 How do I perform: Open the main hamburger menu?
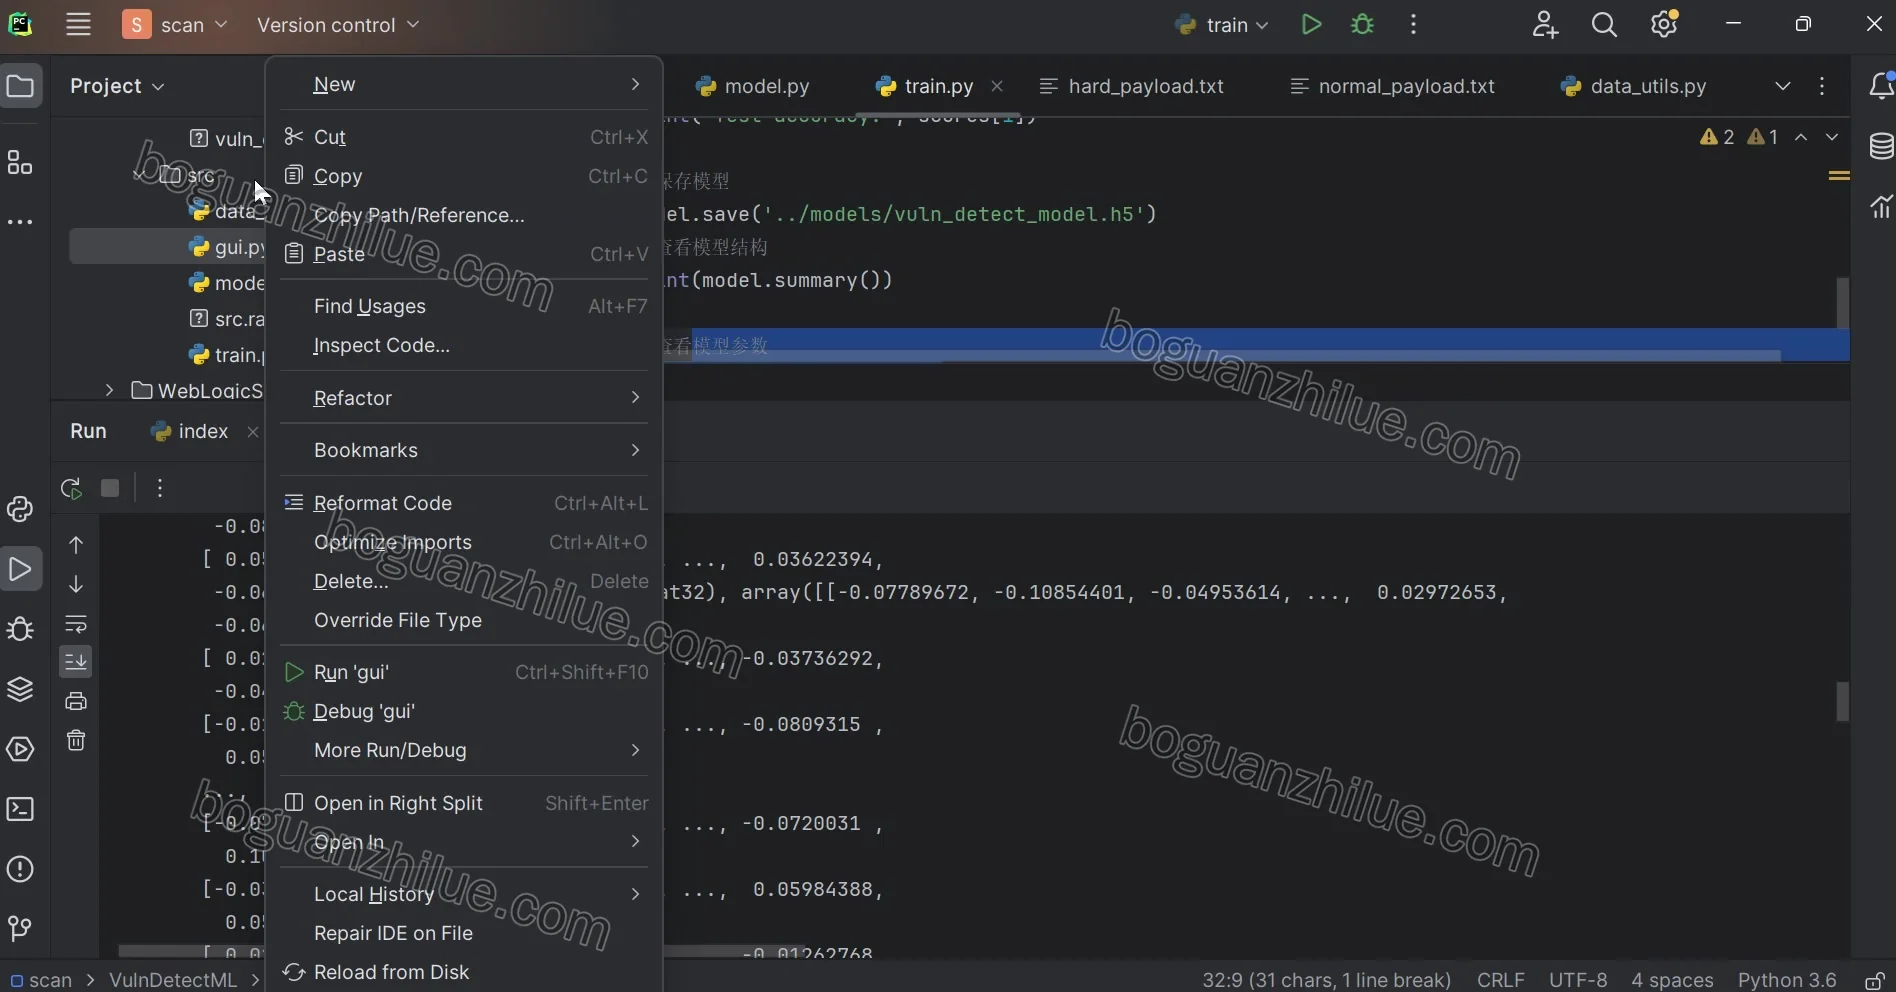click(x=78, y=25)
